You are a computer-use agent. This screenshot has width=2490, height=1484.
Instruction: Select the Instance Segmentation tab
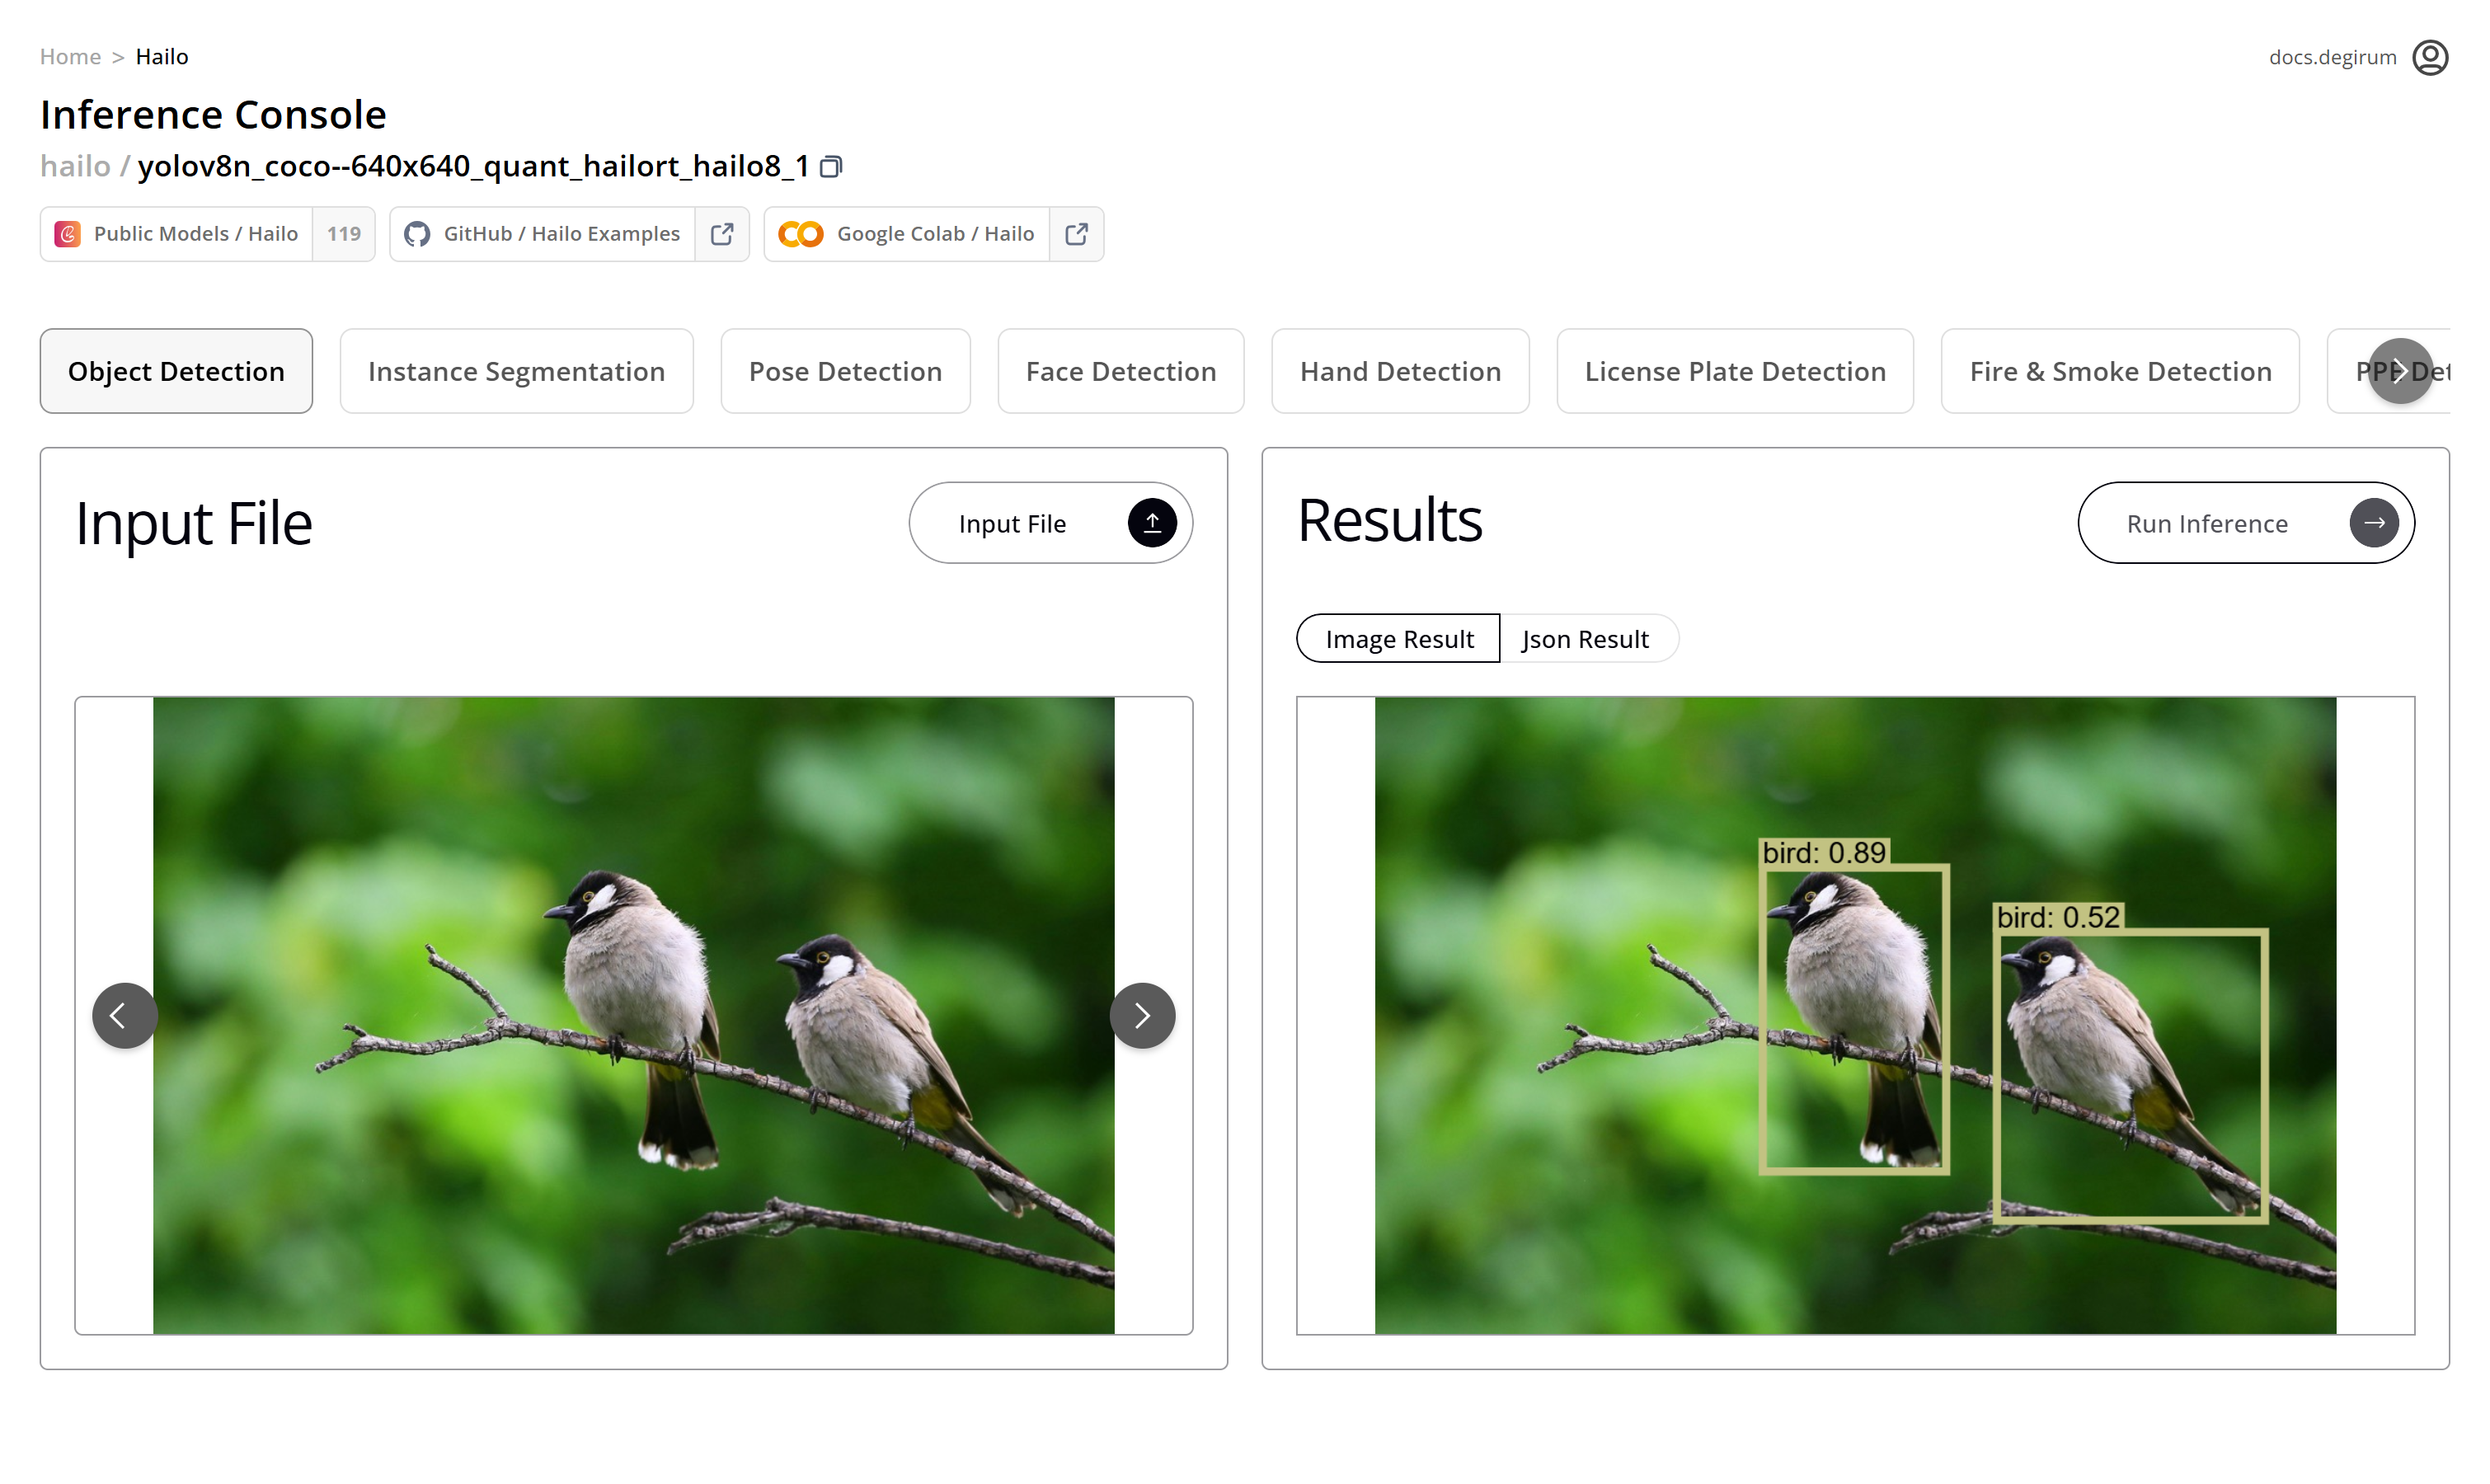click(516, 371)
